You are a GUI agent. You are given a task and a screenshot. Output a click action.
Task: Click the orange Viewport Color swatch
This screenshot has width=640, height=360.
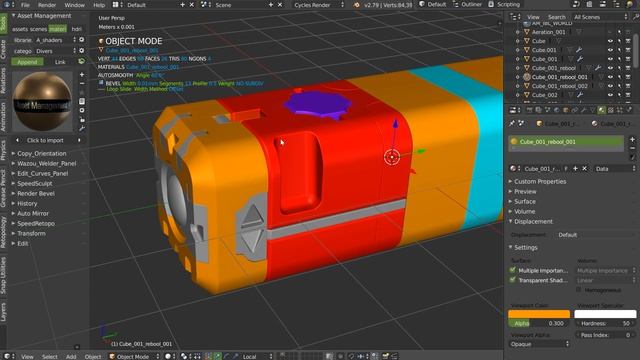(539, 314)
